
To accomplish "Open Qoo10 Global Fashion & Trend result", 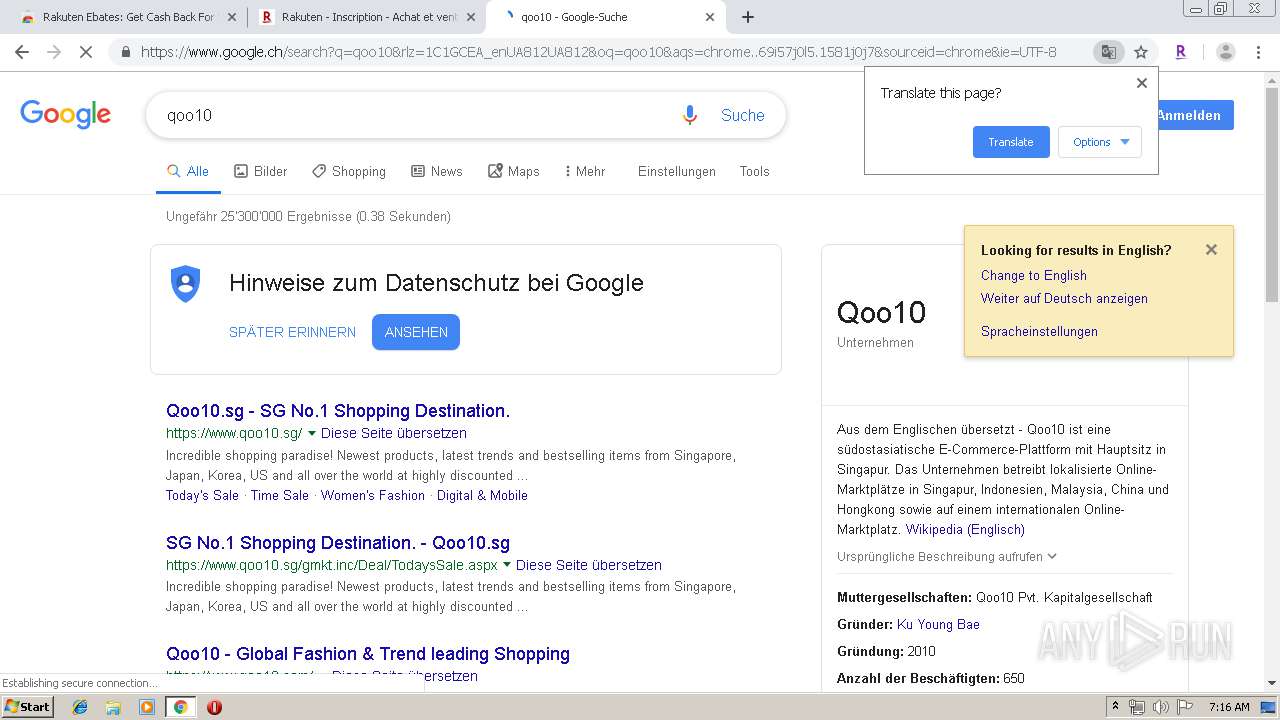I will pos(368,654).
